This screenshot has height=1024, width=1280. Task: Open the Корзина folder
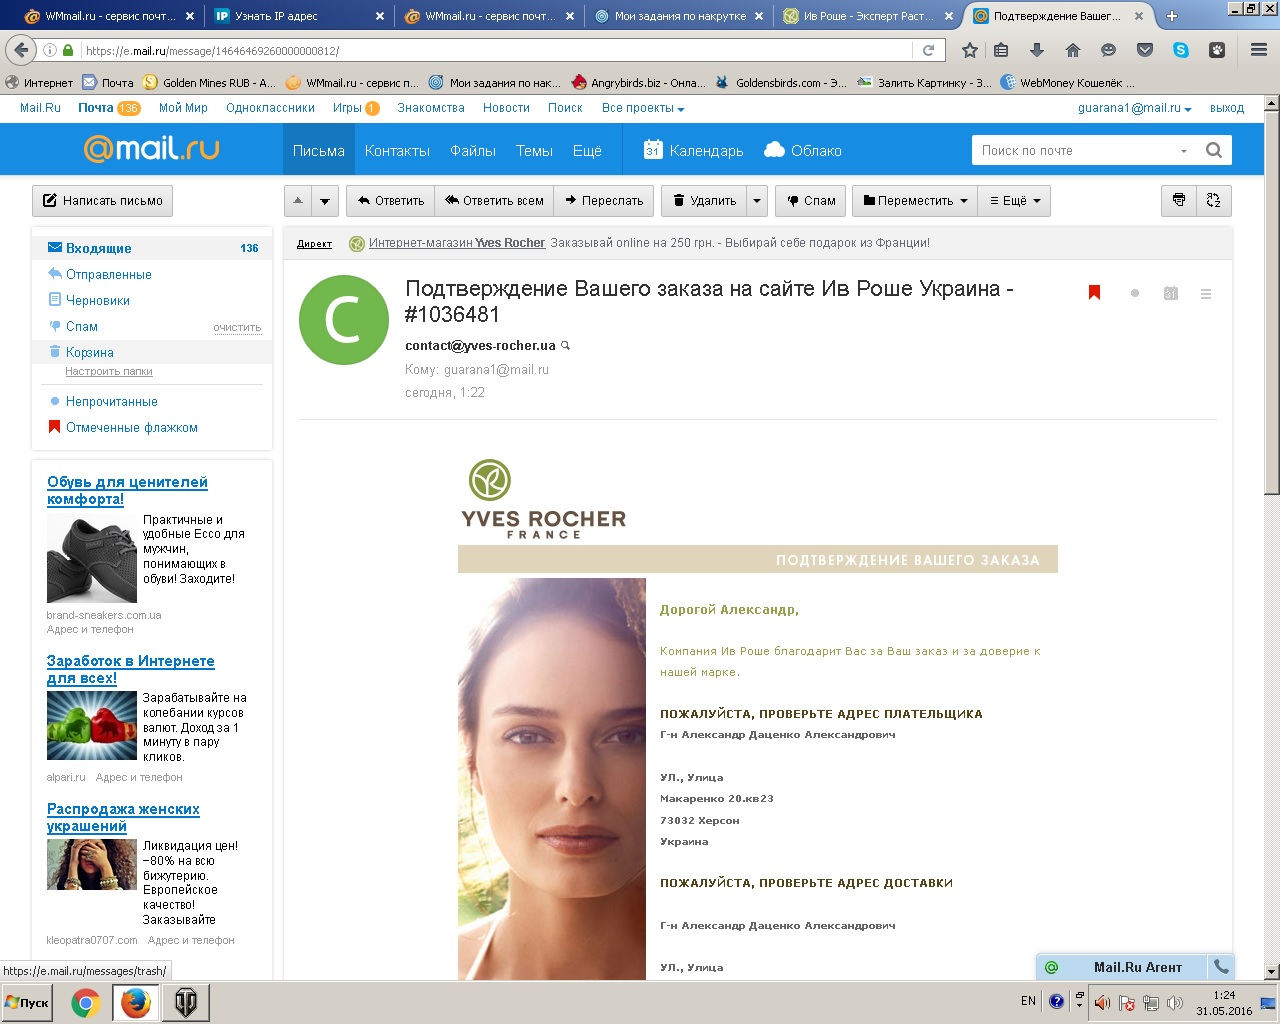(90, 352)
